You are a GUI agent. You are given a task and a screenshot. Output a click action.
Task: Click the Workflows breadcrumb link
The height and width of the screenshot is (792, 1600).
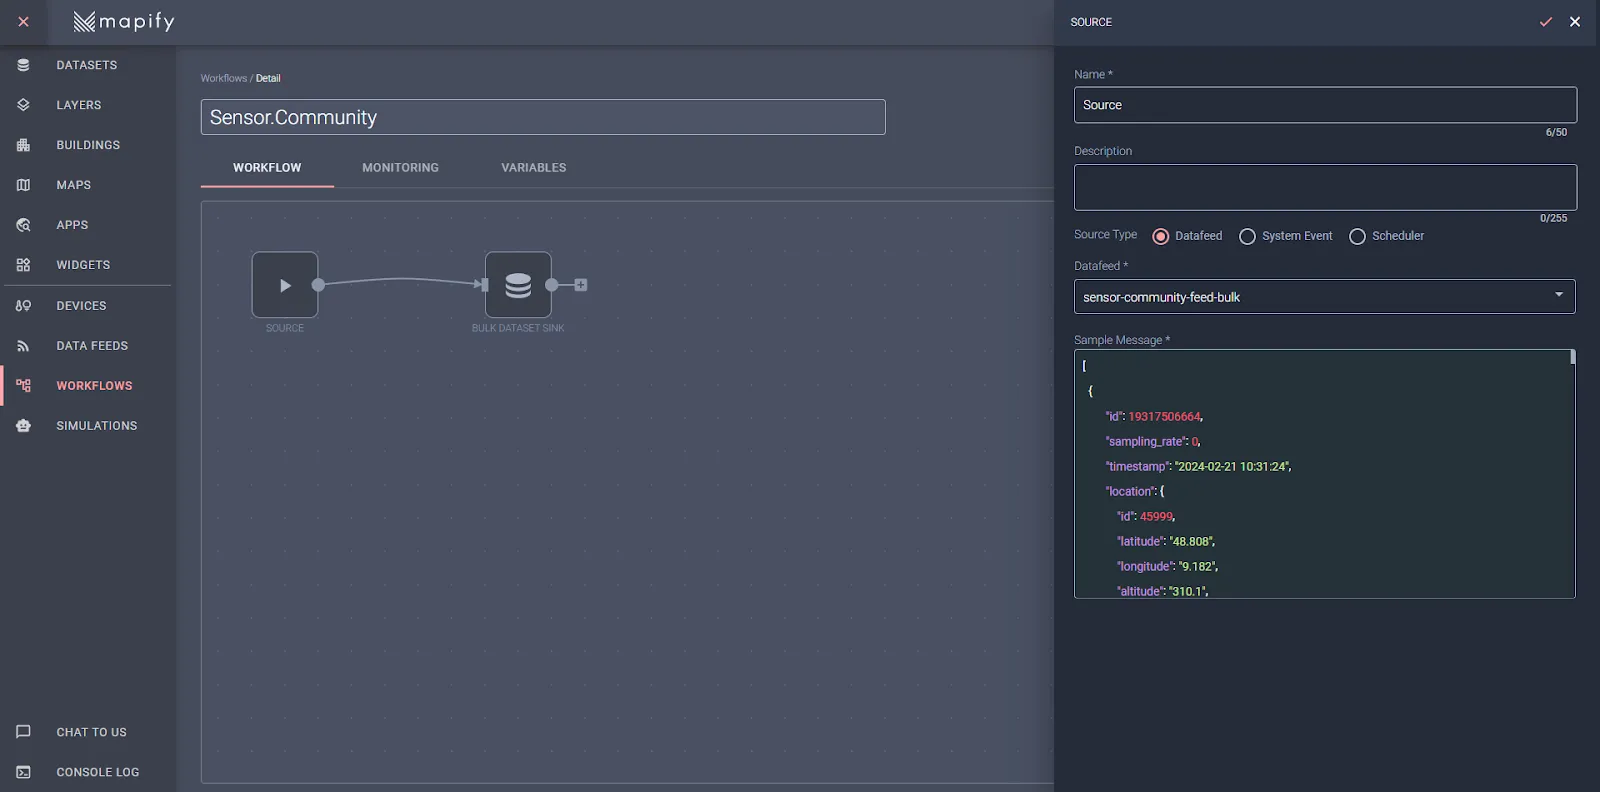tap(223, 78)
